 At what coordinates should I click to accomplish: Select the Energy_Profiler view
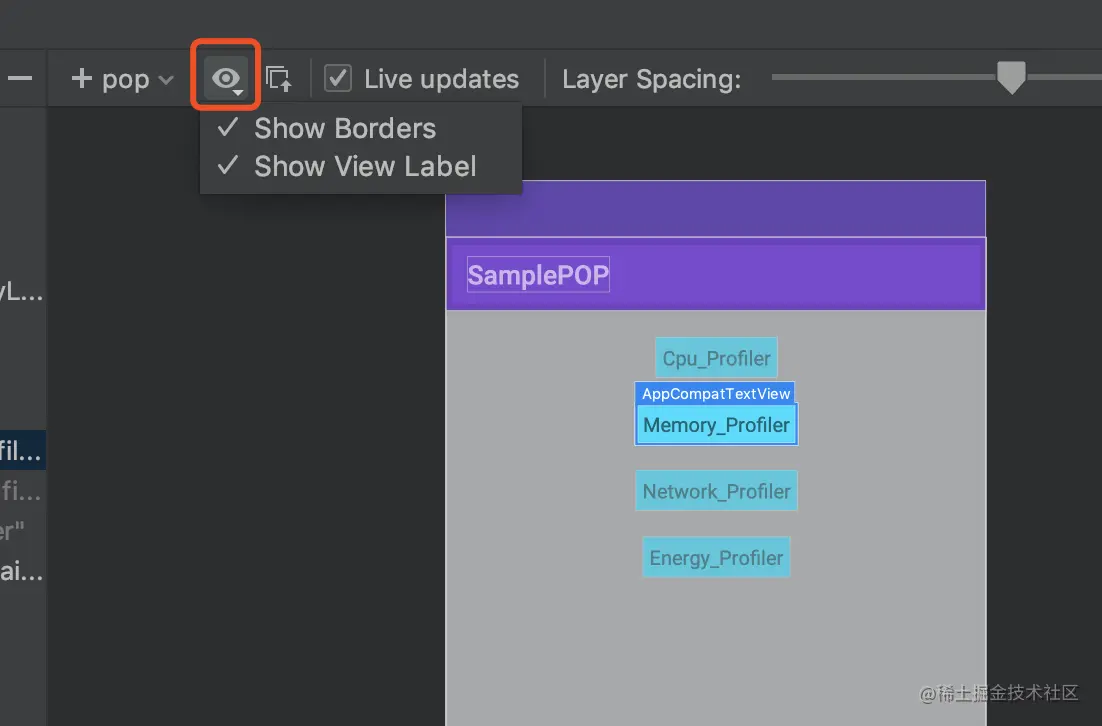(x=716, y=558)
